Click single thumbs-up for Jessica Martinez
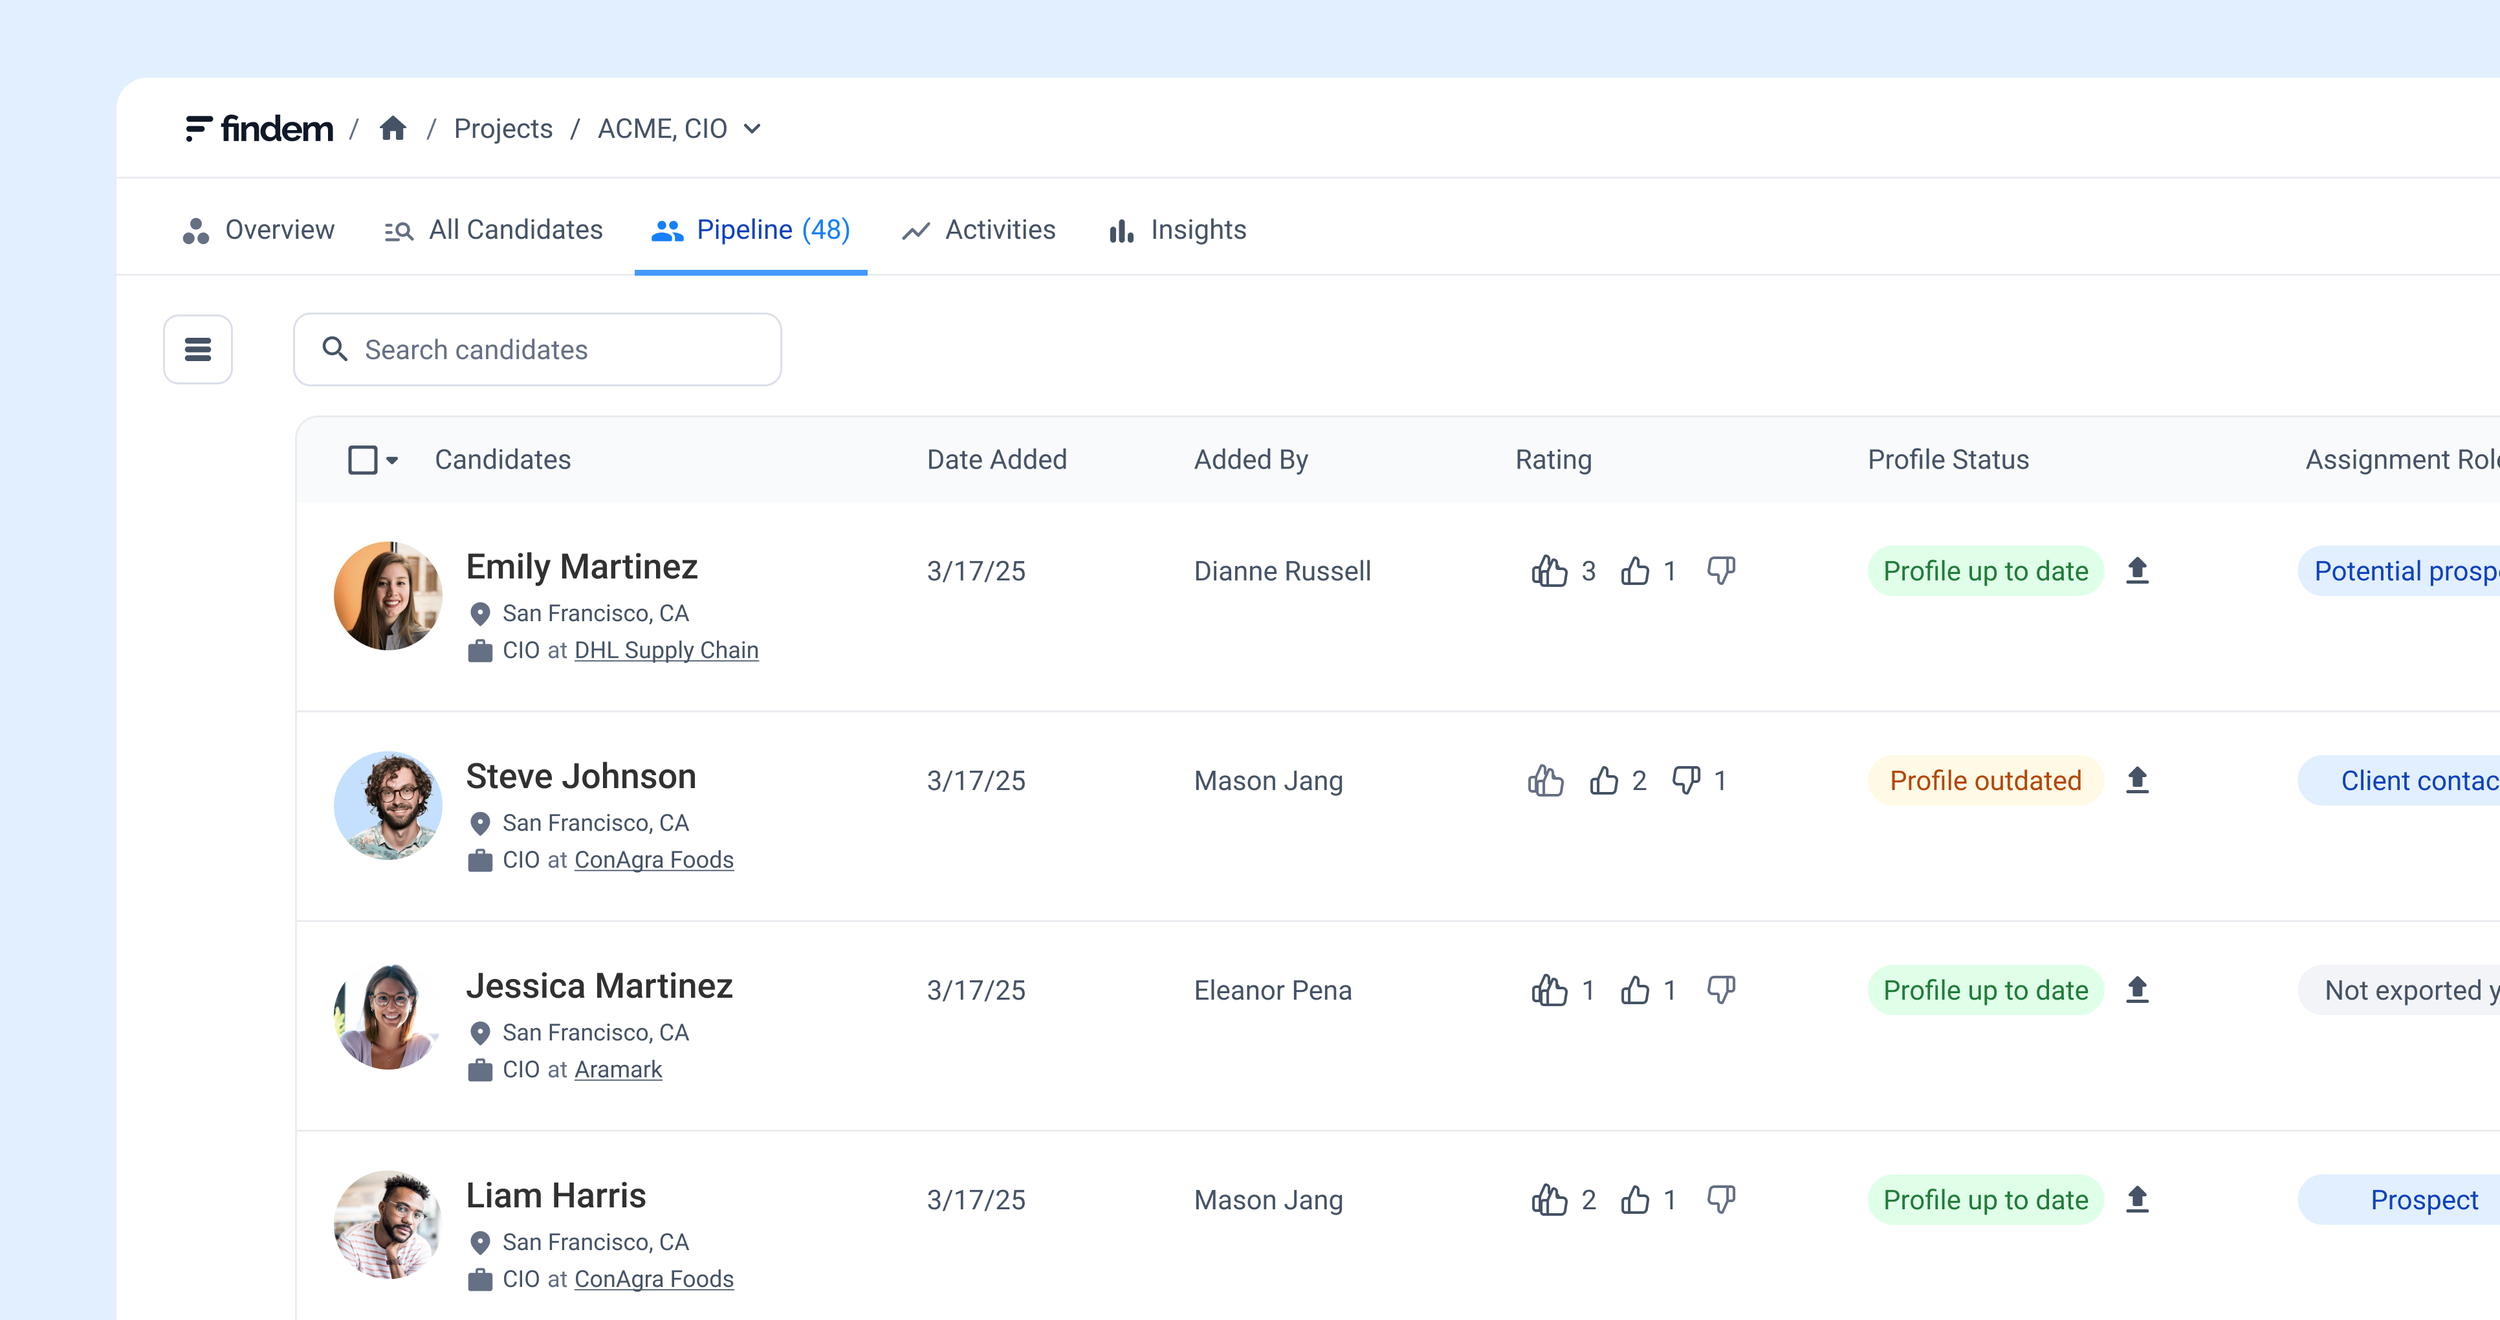The width and height of the screenshot is (2500, 1320). click(1635, 990)
